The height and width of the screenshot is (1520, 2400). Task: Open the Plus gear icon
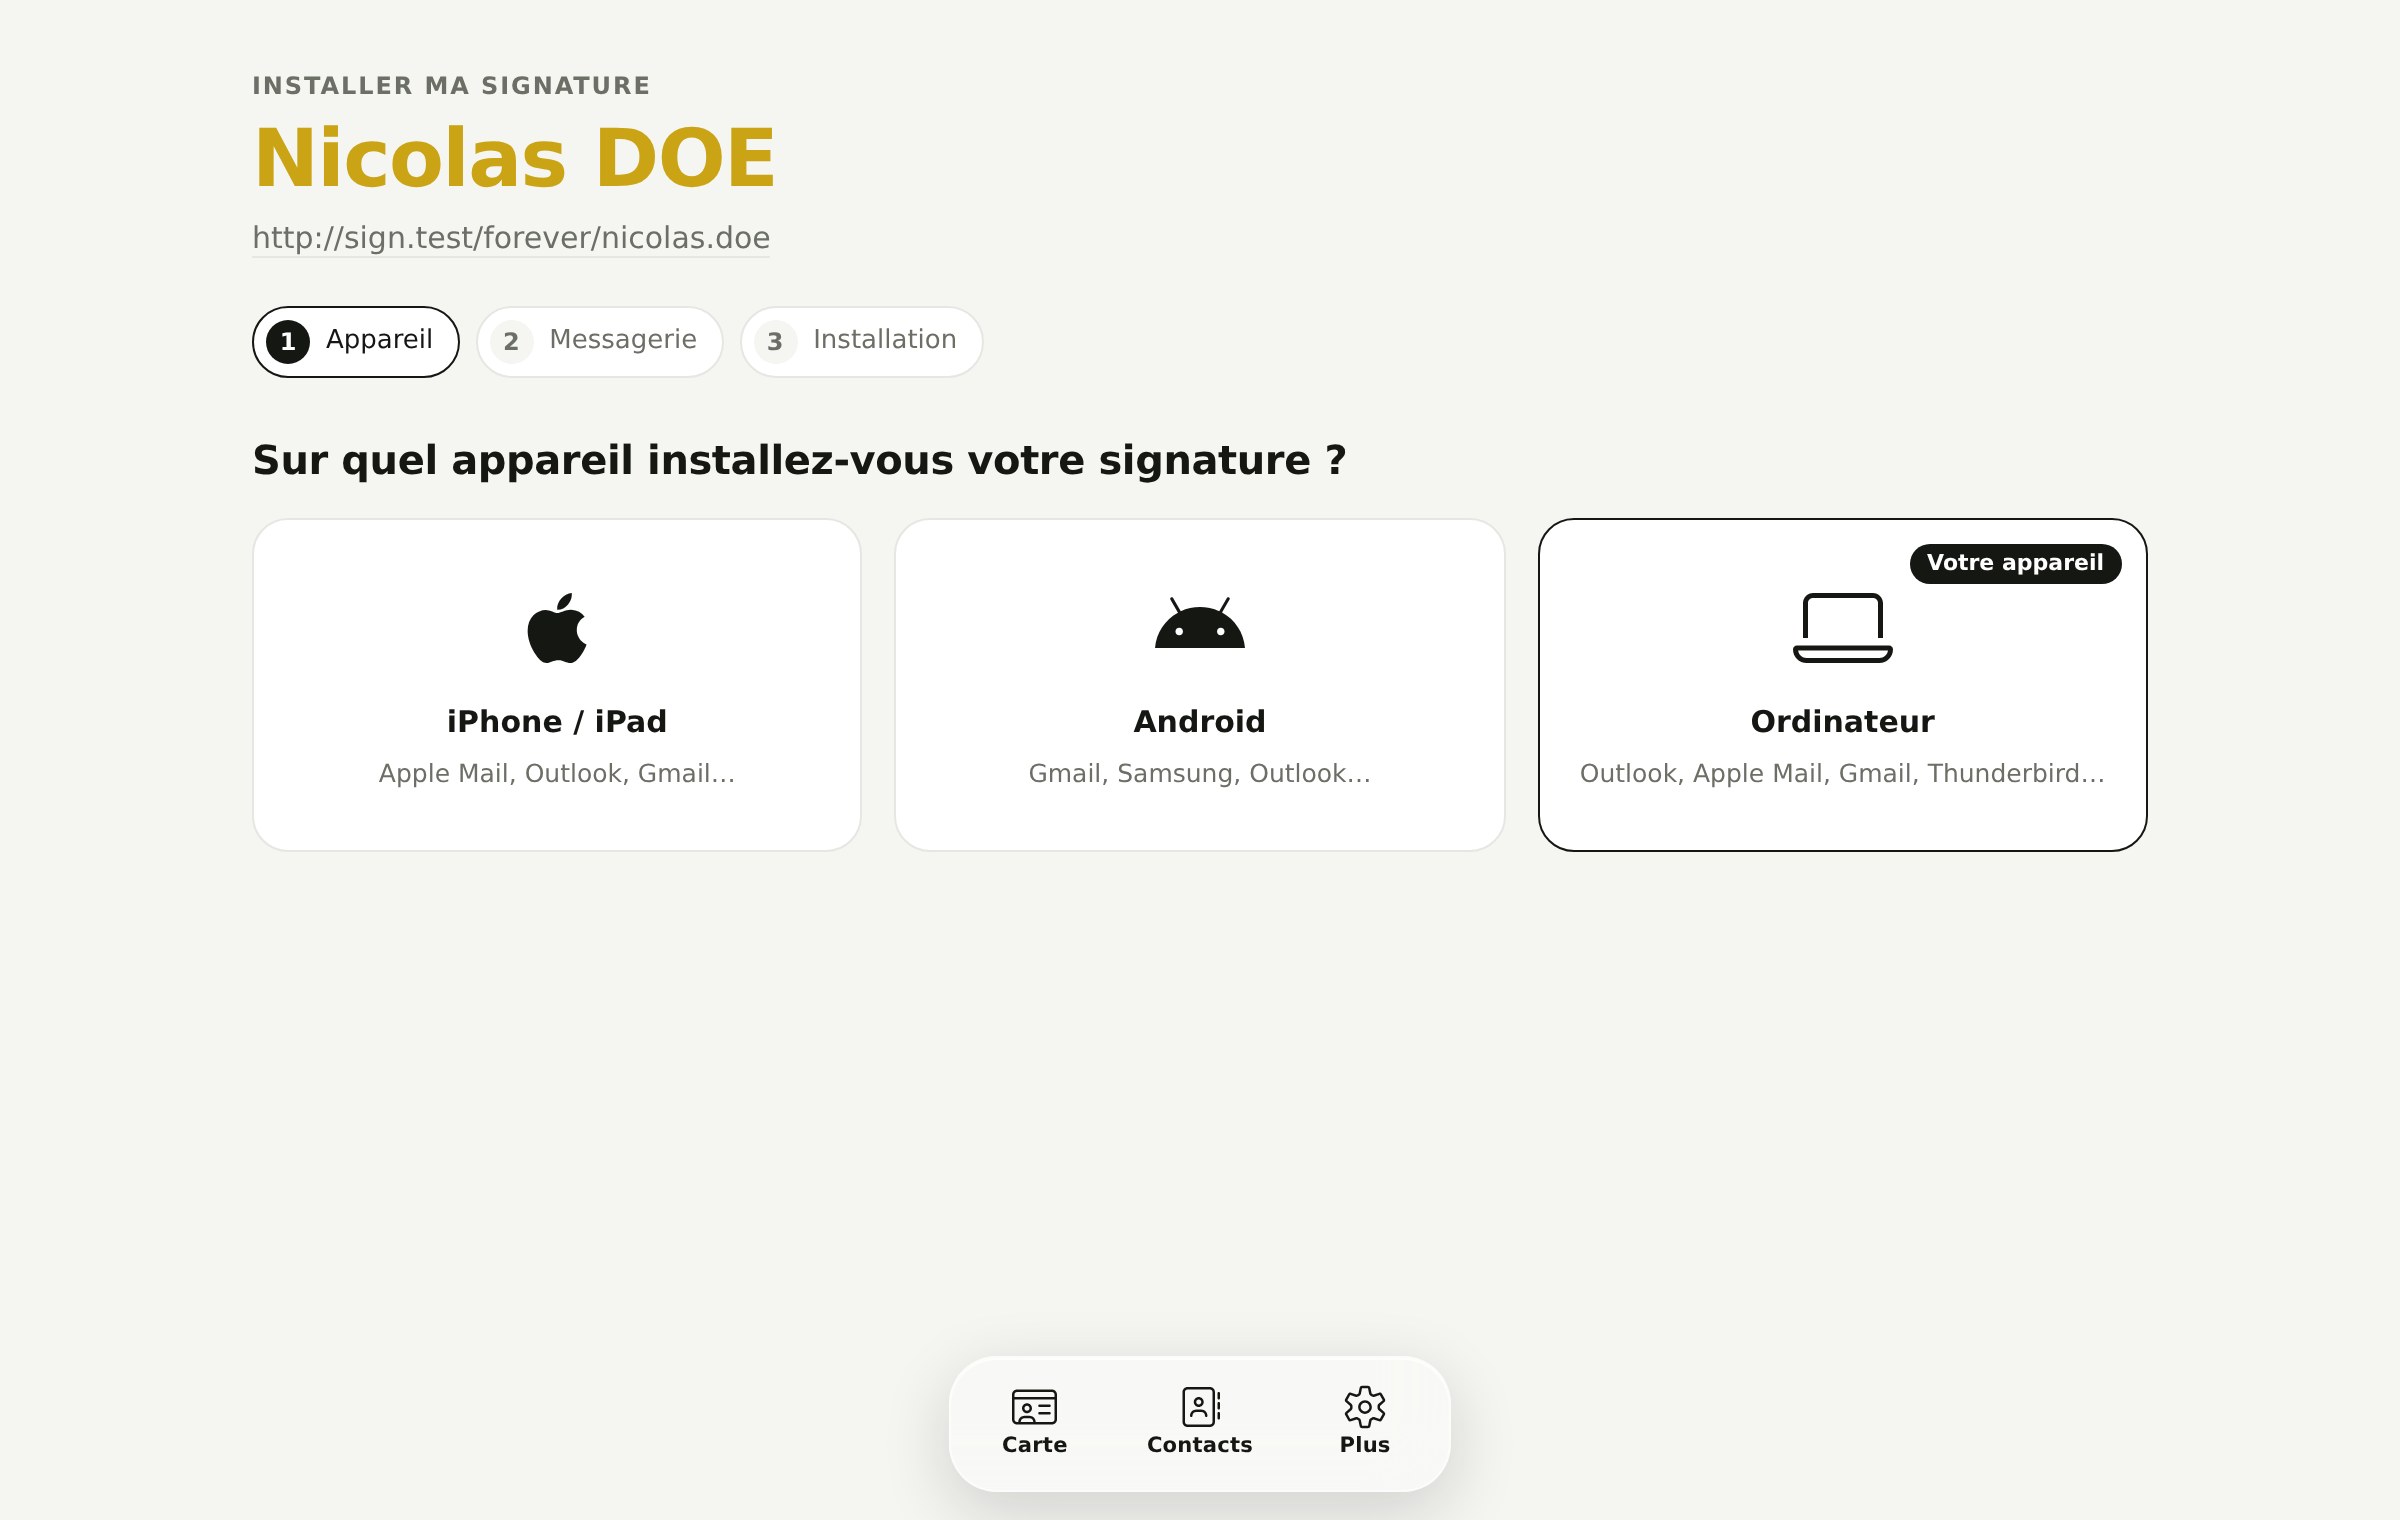(1364, 1407)
